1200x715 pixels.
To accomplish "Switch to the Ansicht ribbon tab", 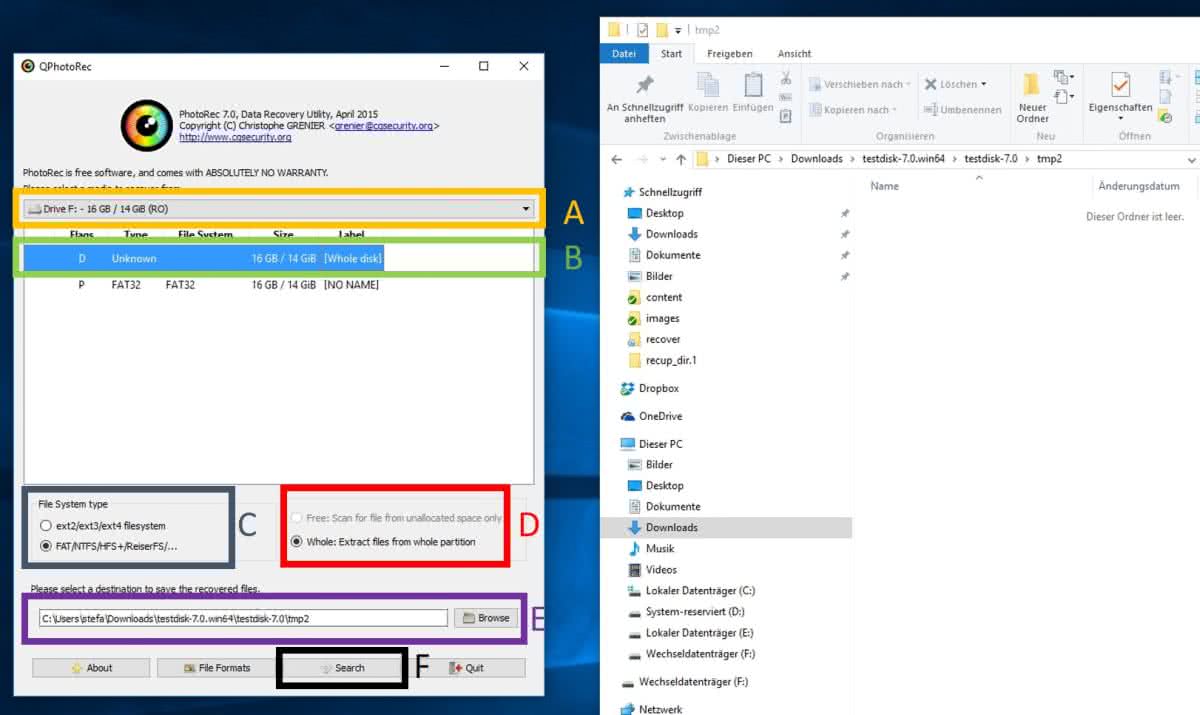I will (x=795, y=54).
